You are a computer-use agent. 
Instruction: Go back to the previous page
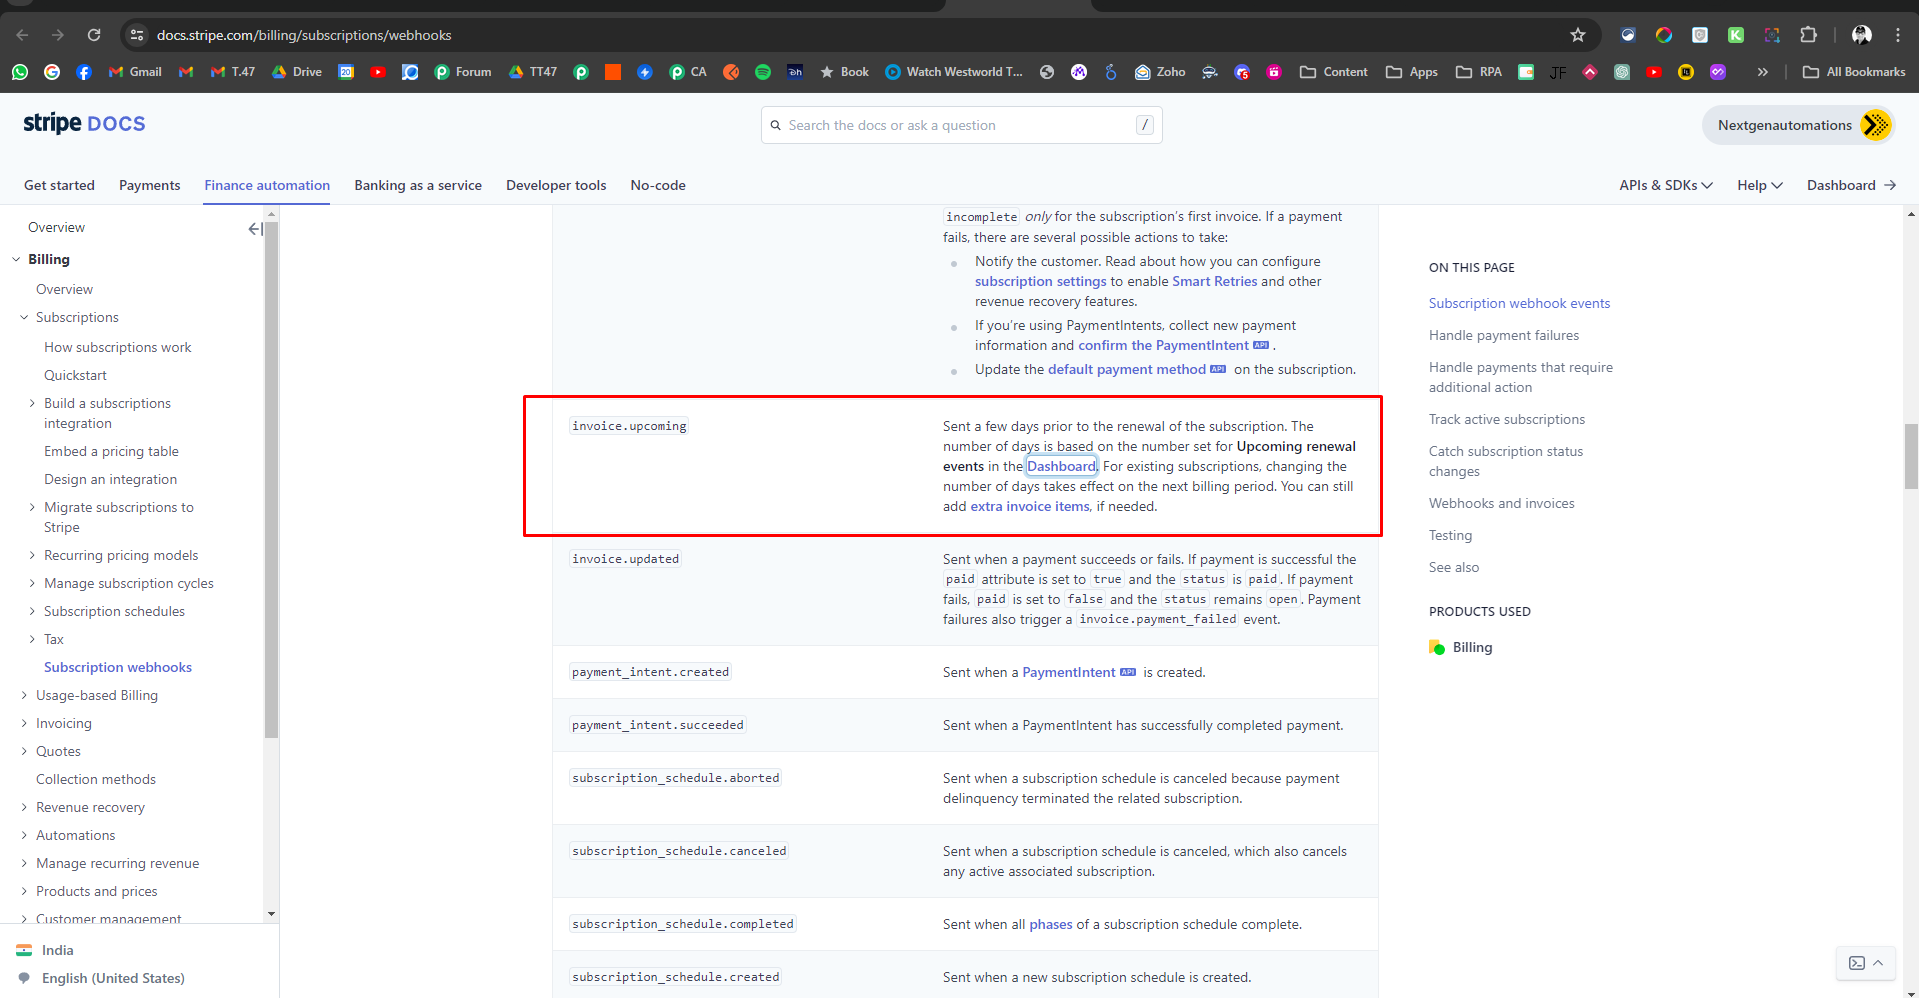(22, 35)
